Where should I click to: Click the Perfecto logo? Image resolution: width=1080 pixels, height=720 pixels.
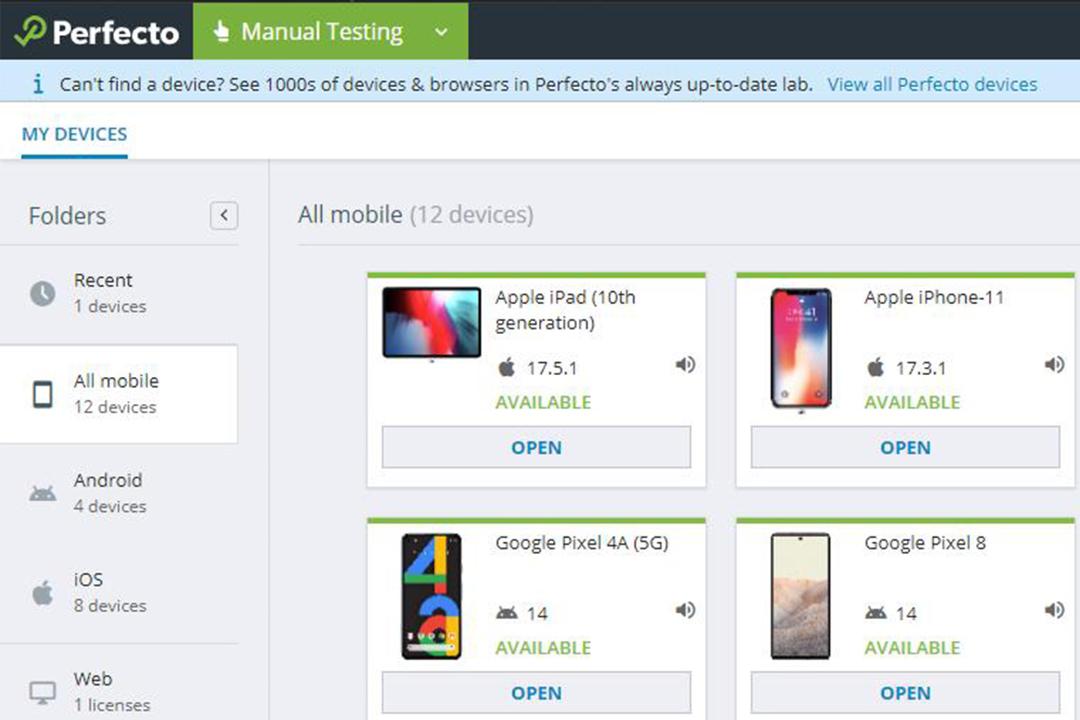(x=97, y=32)
